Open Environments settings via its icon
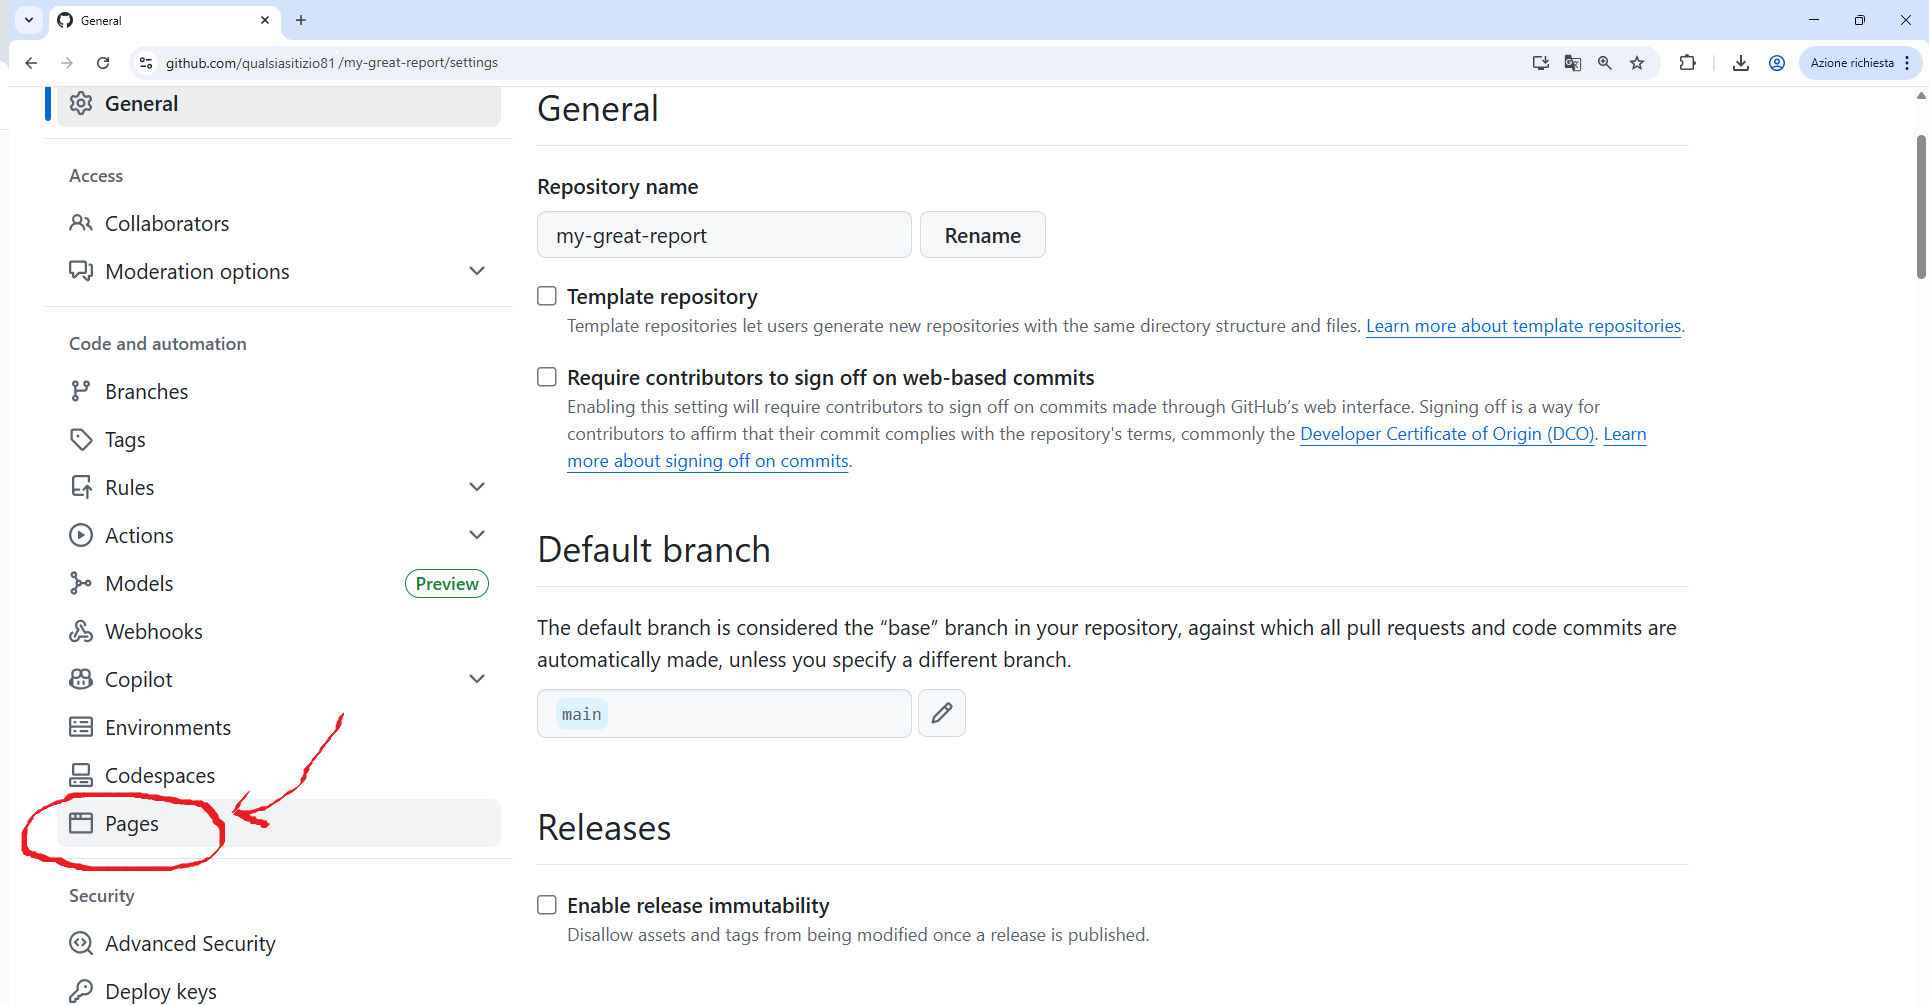Viewport: 1929px width, 1005px height. tap(81, 727)
